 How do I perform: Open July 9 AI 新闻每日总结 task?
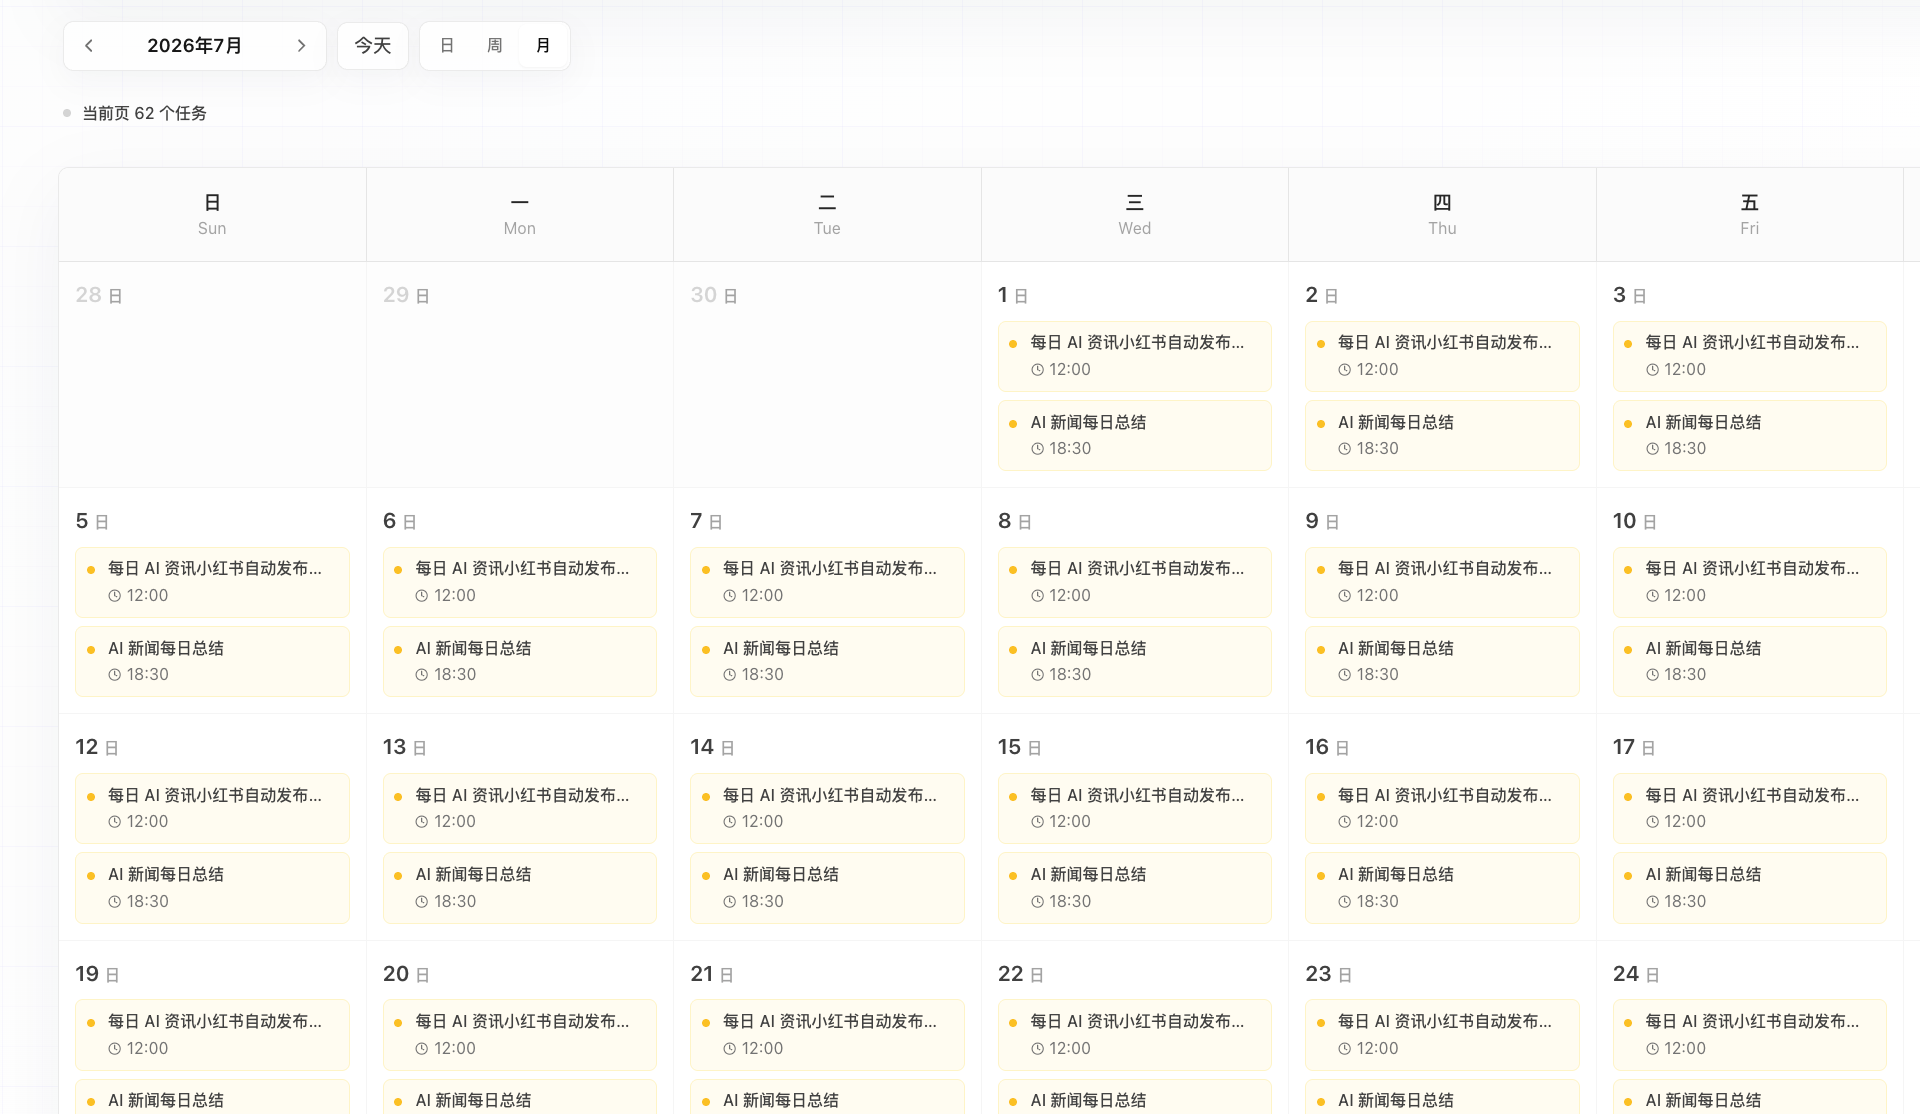pos(1442,661)
